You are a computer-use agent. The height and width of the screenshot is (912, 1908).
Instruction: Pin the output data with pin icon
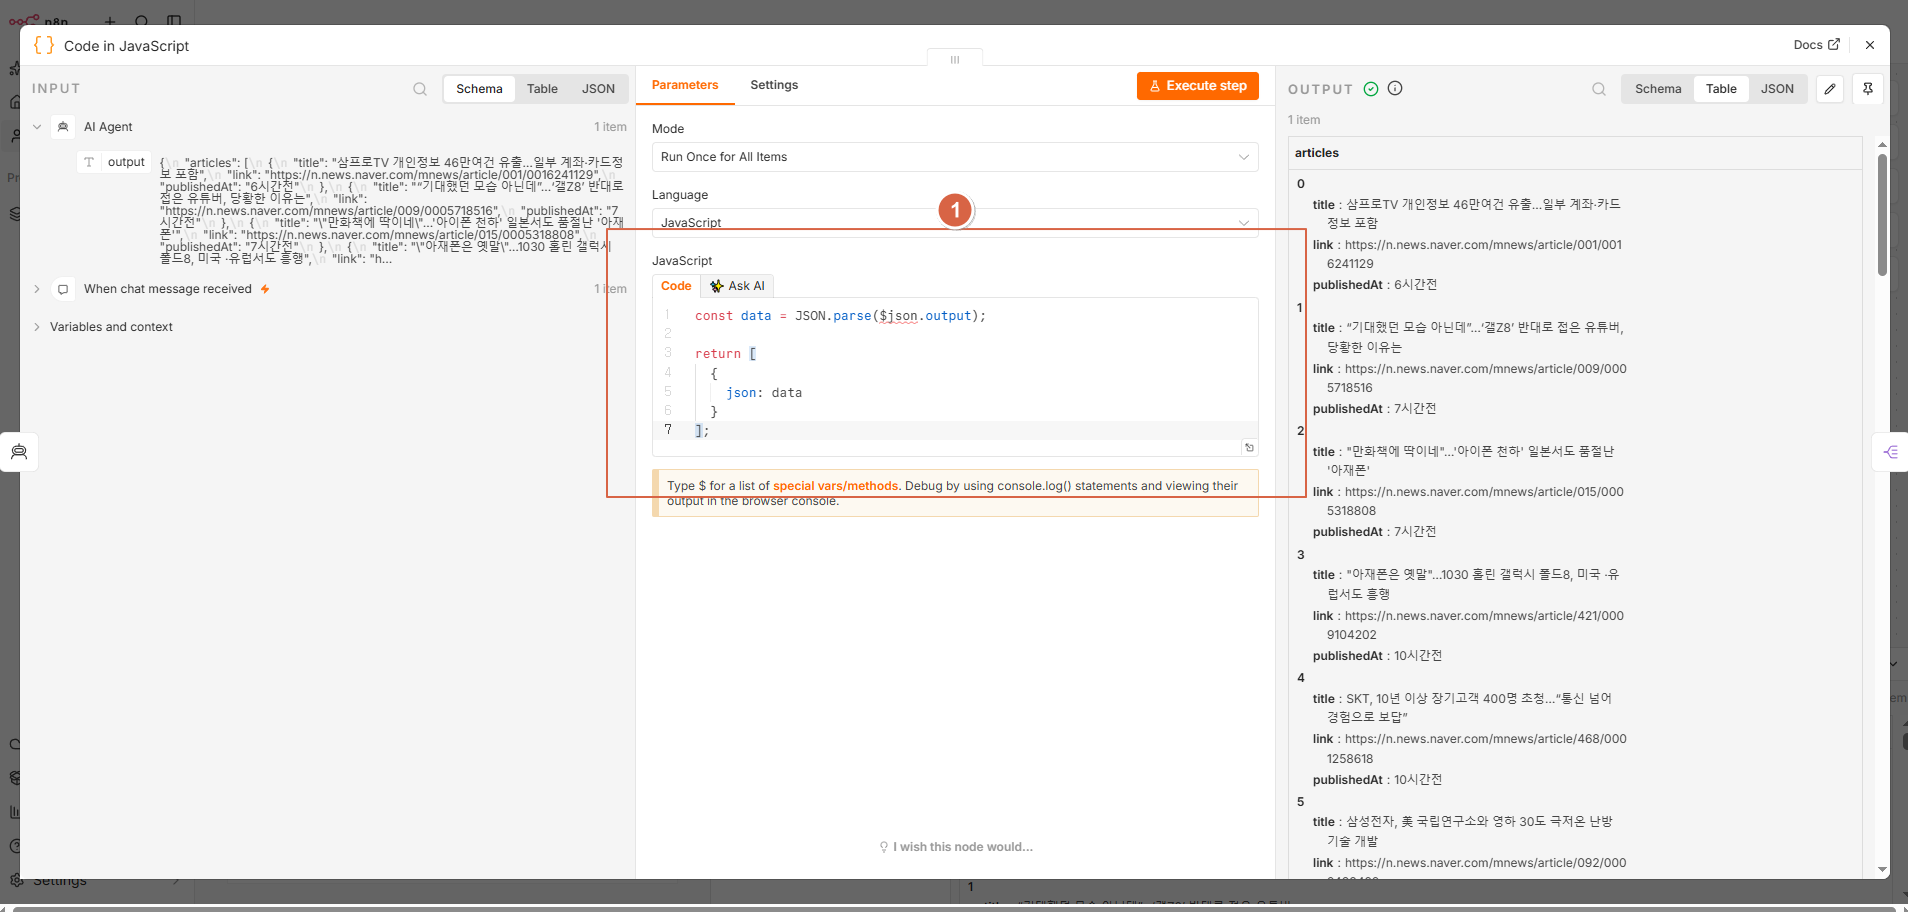[1868, 89]
